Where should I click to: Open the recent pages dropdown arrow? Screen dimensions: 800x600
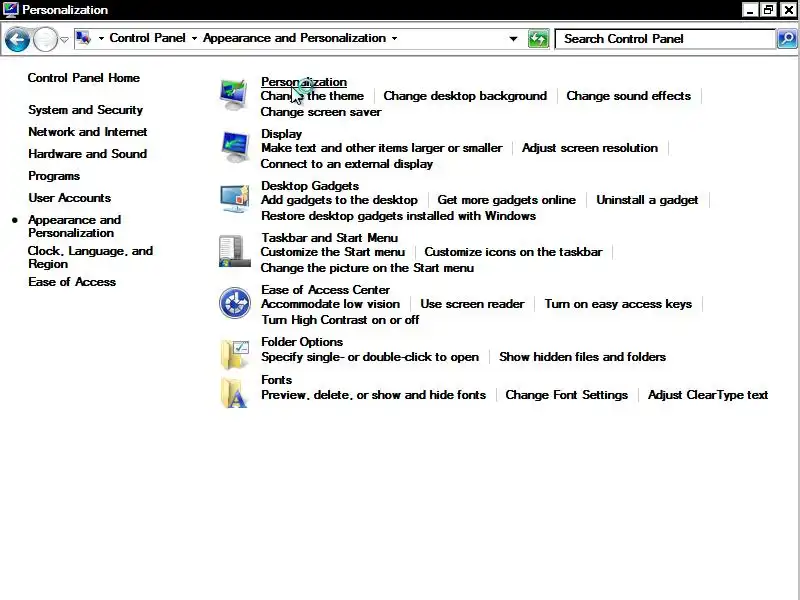pos(64,39)
